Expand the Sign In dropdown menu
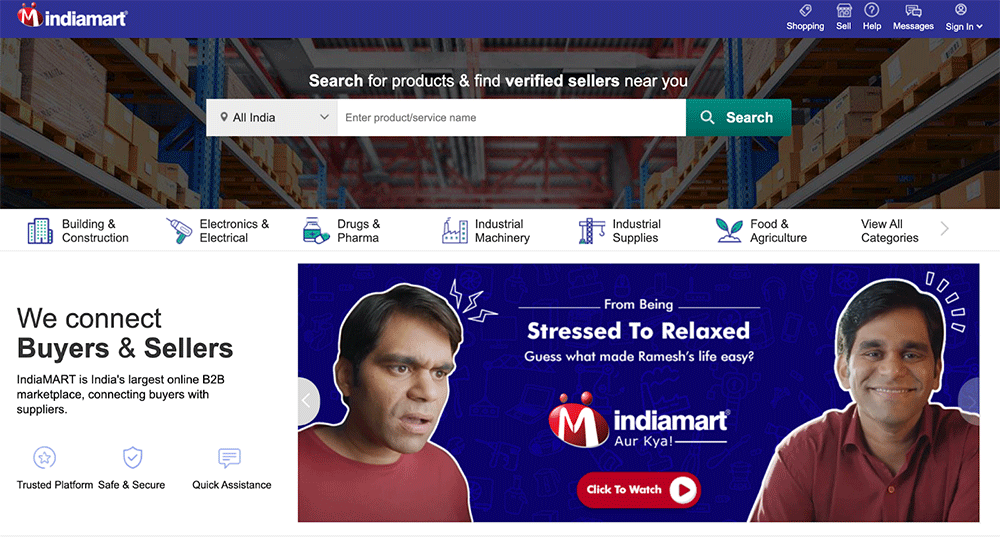1000x537 pixels. click(x=964, y=26)
